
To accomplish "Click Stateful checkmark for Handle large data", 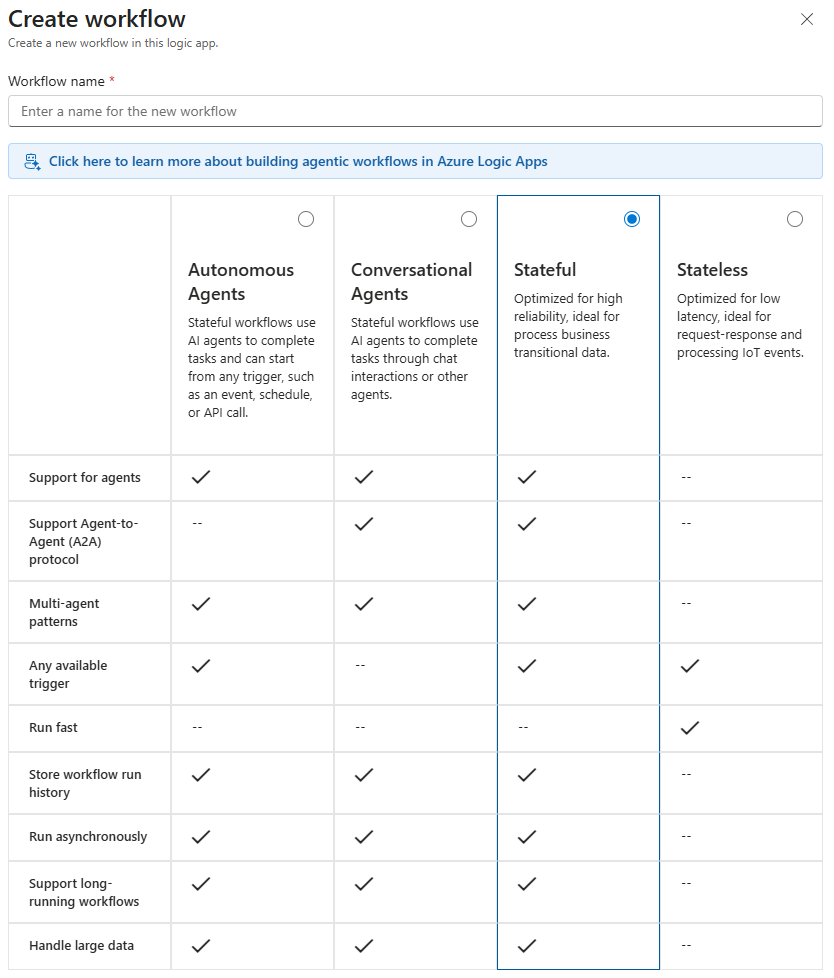I will point(527,945).
